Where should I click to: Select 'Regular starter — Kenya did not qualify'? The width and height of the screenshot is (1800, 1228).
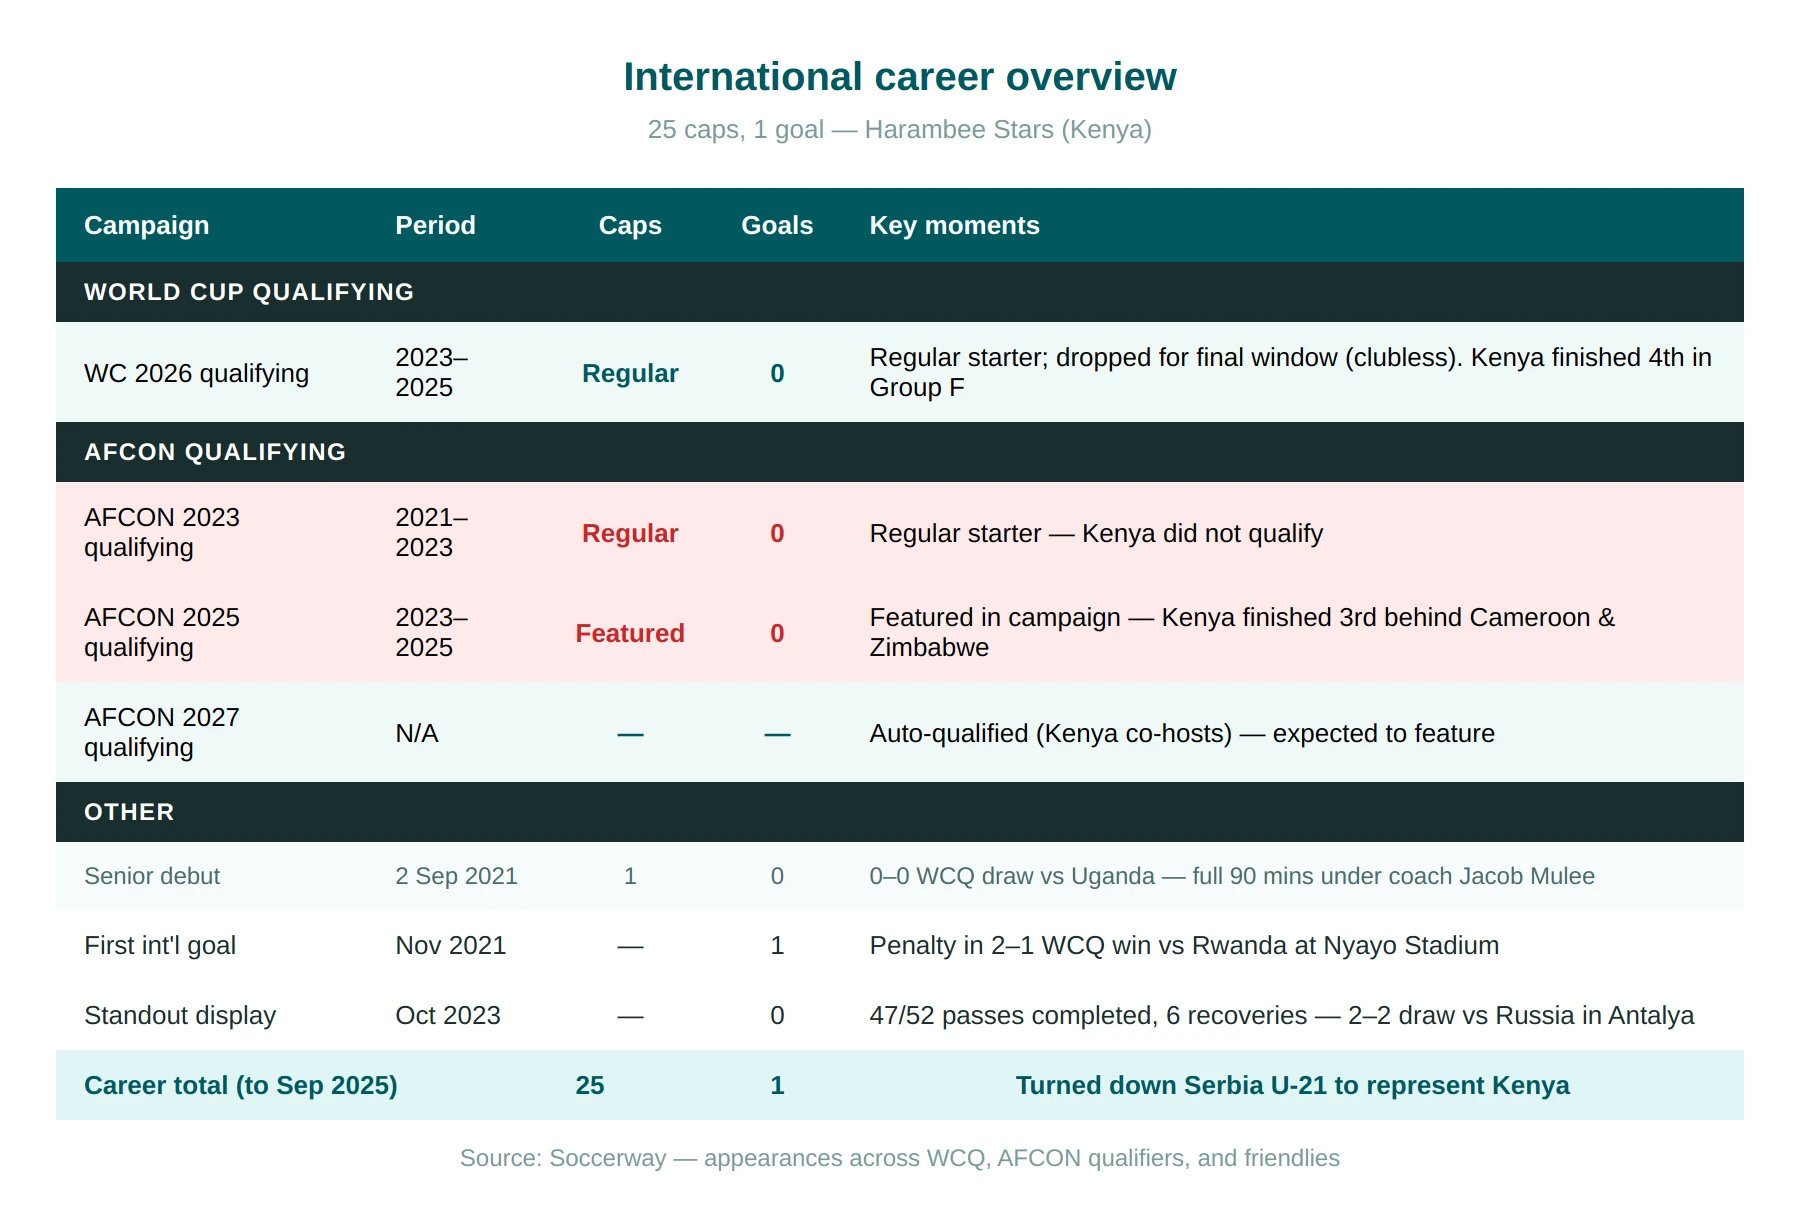point(1096,533)
